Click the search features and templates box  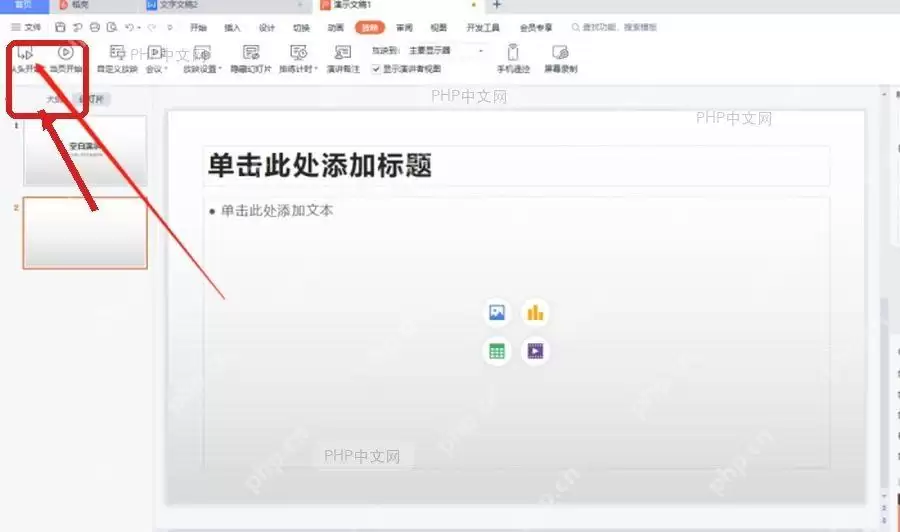[x=614, y=27]
